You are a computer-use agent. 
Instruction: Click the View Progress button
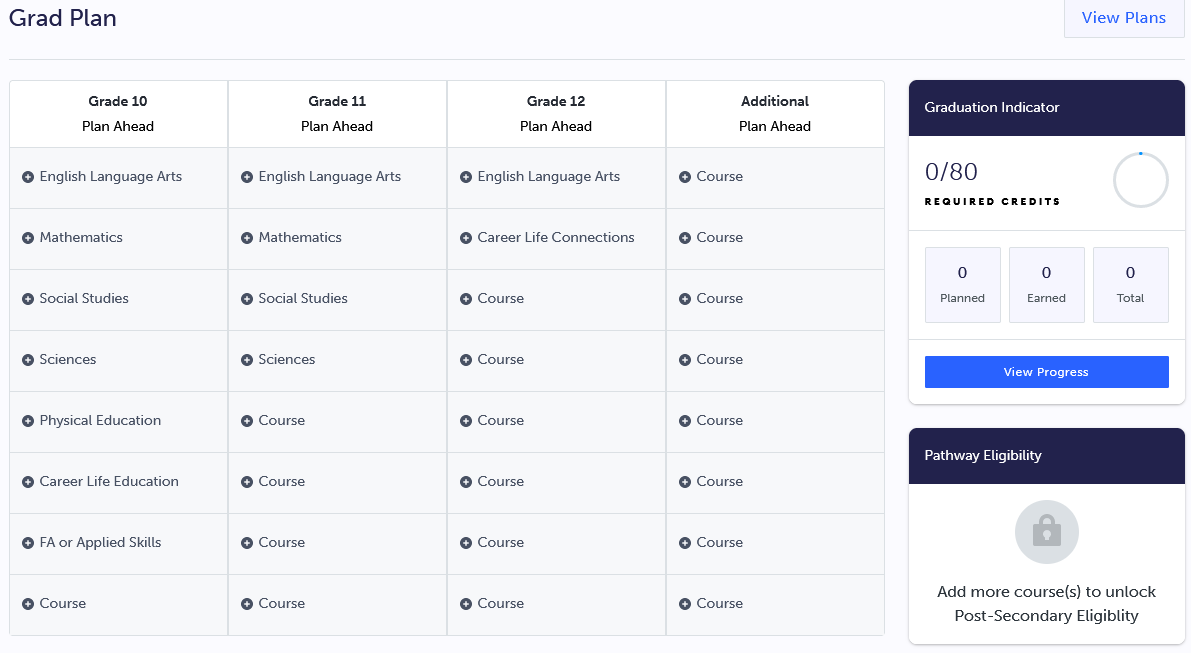point(1046,372)
